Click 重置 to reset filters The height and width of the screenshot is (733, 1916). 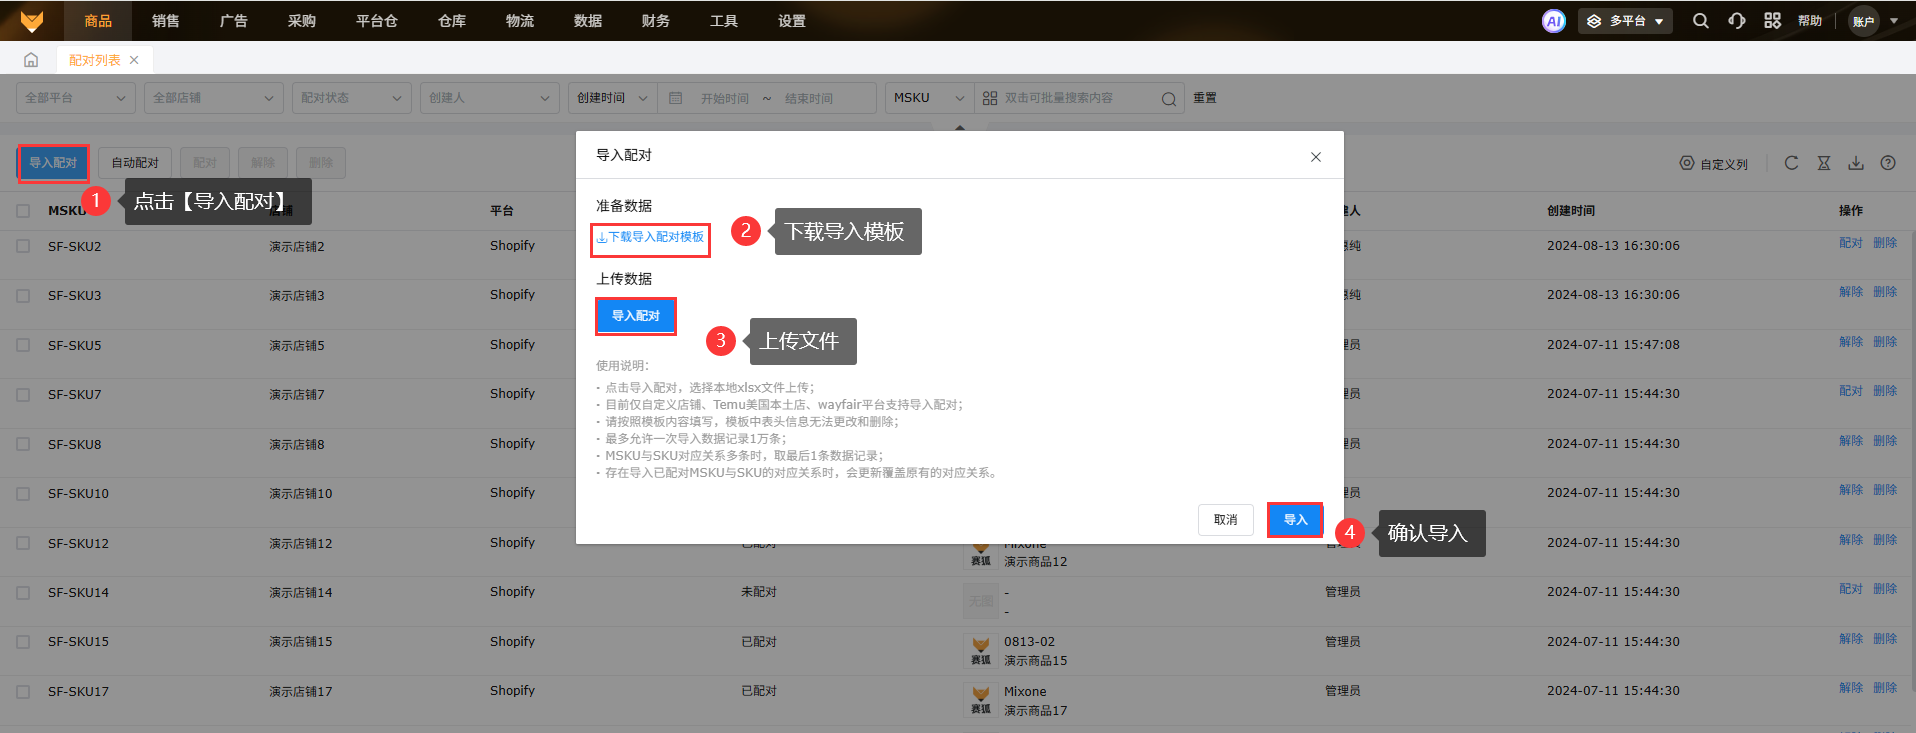[1205, 98]
